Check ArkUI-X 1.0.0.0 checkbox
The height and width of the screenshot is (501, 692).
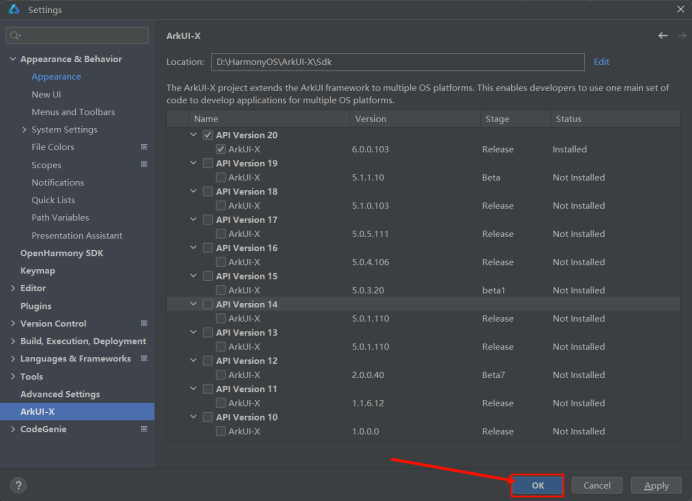point(221,431)
